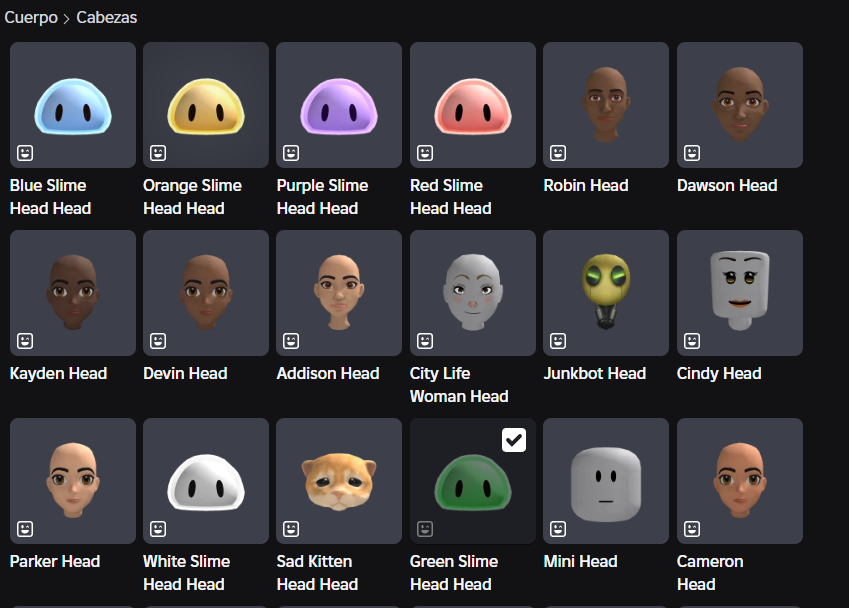This screenshot has width=849, height=608.
Task: Click smiley face icon on Addison Head card
Action: pos(291,341)
